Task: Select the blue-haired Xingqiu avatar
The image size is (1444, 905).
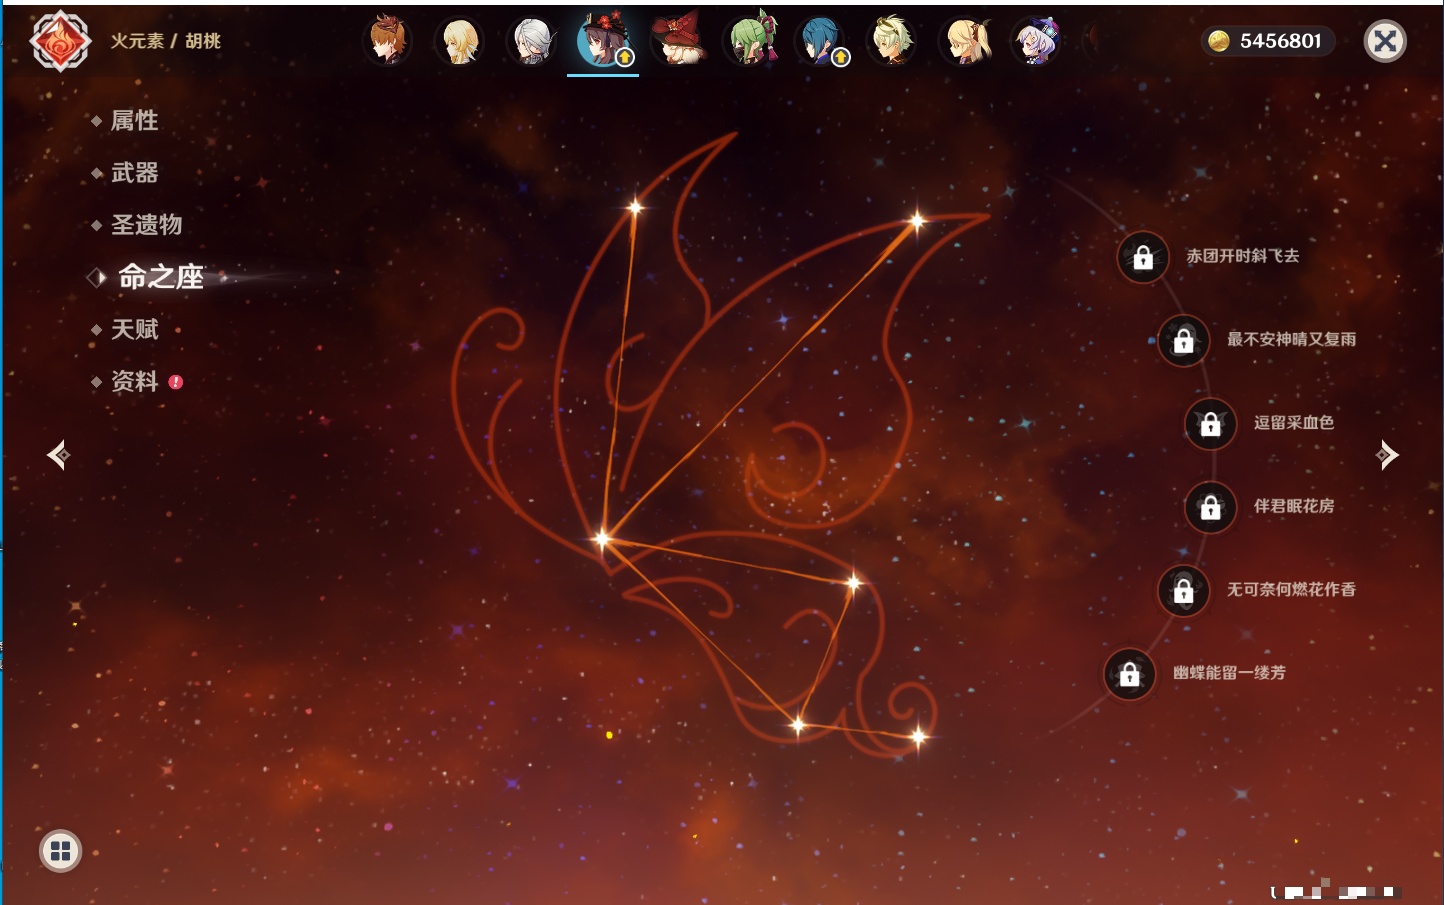Action: pos(821,41)
